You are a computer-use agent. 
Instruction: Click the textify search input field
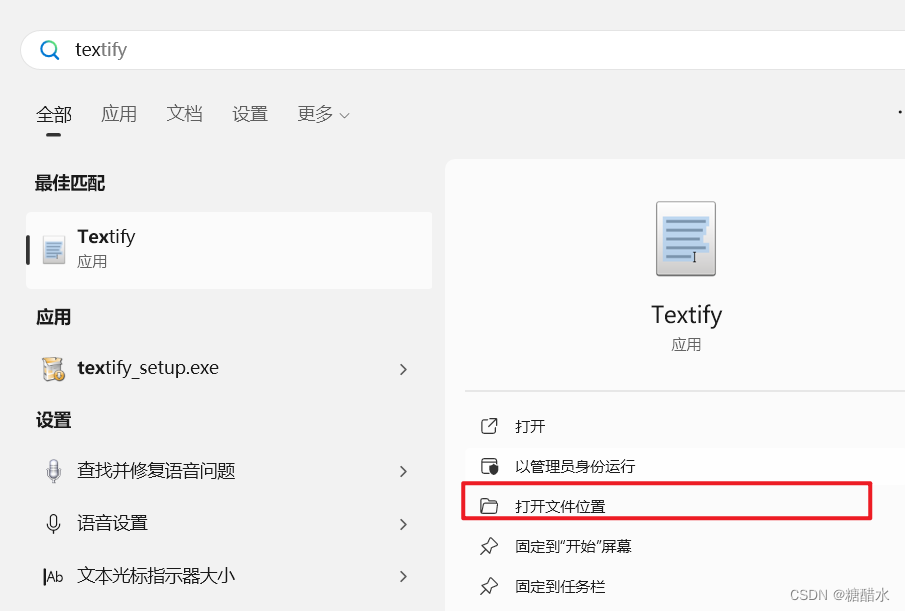click(463, 50)
